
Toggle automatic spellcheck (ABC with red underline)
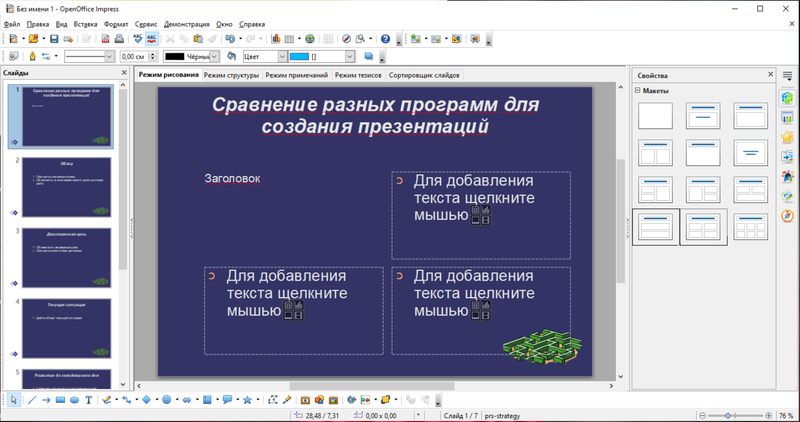coord(152,39)
